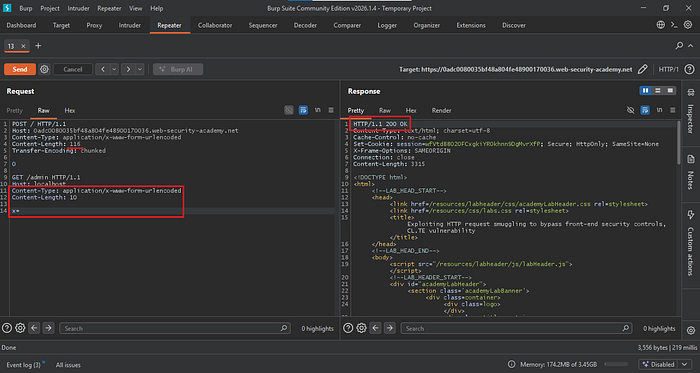This screenshot has height=373, width=700.
Task: Open the Burp menu
Action: [x=25, y=8]
